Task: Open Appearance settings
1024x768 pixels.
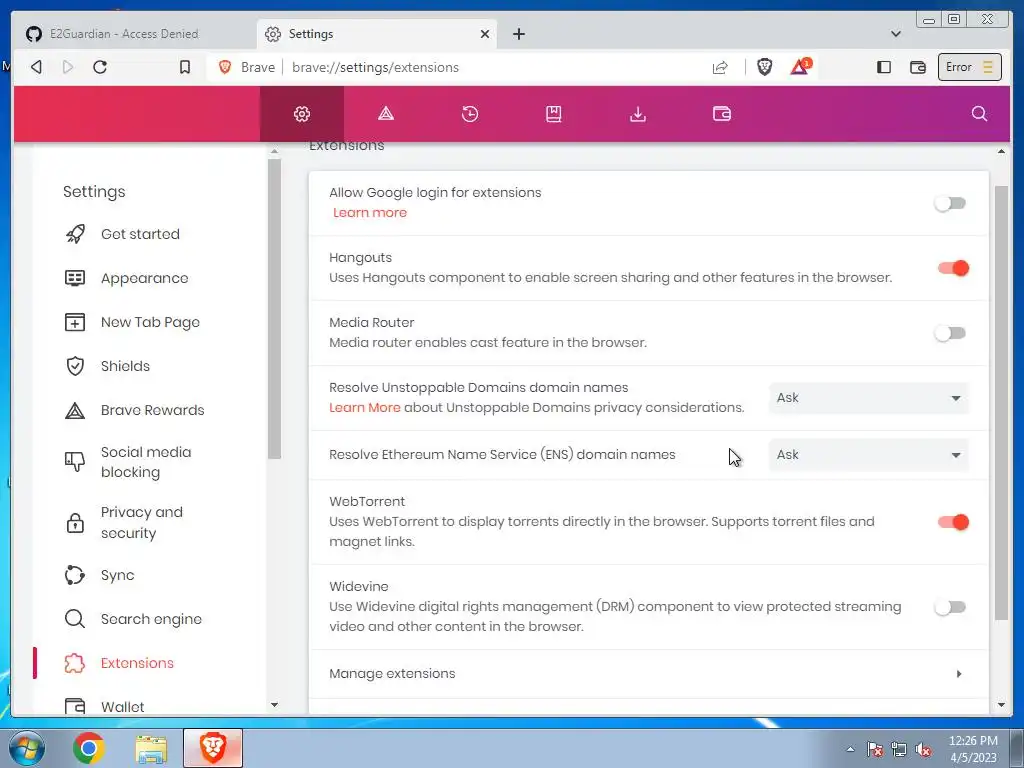Action: [x=144, y=278]
